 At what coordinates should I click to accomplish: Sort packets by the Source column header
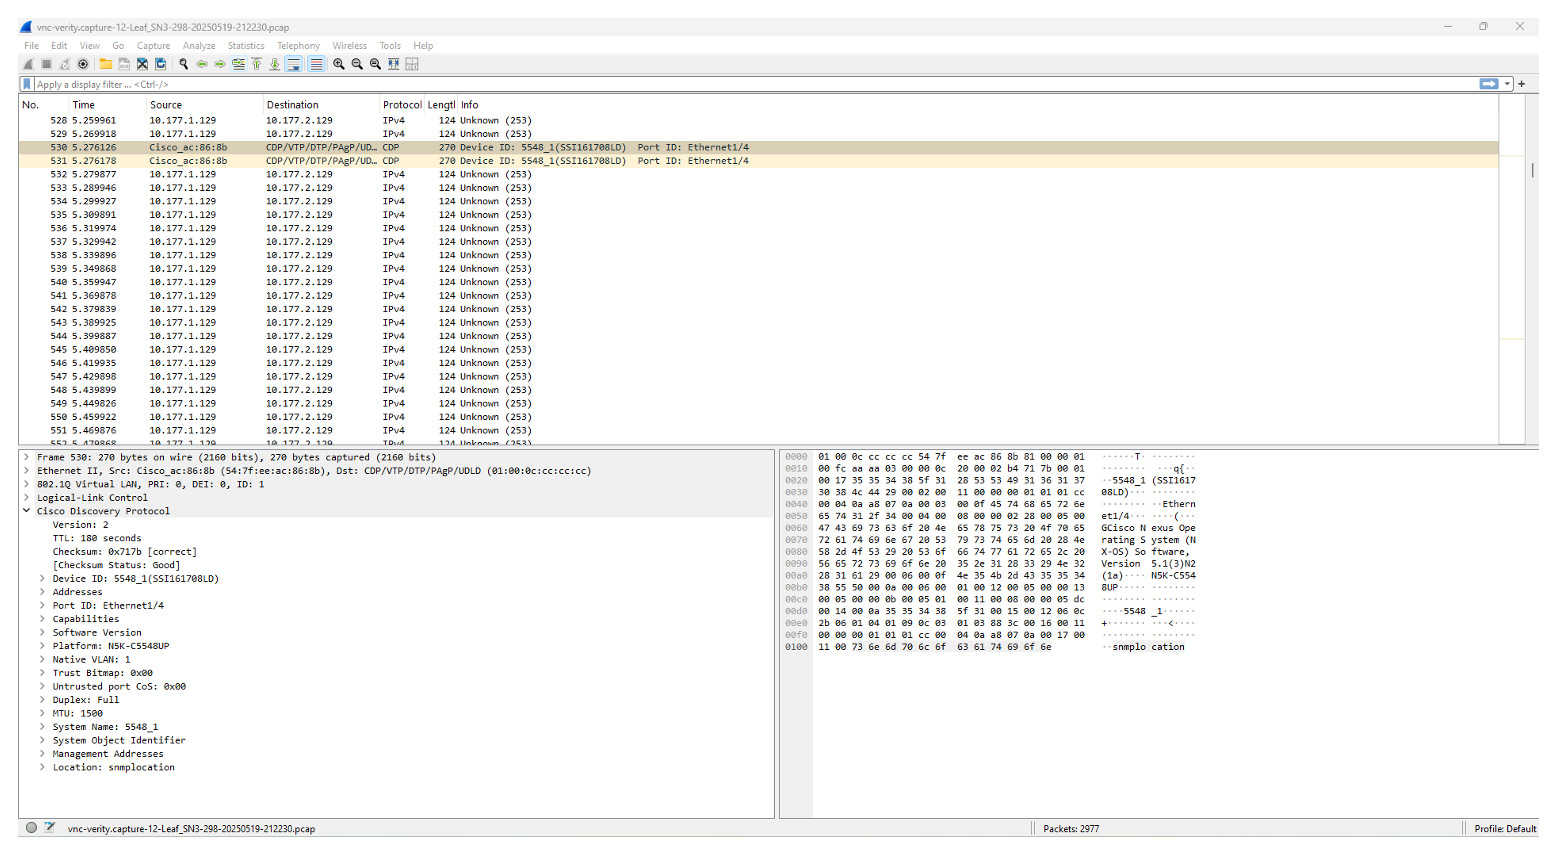[204, 105]
